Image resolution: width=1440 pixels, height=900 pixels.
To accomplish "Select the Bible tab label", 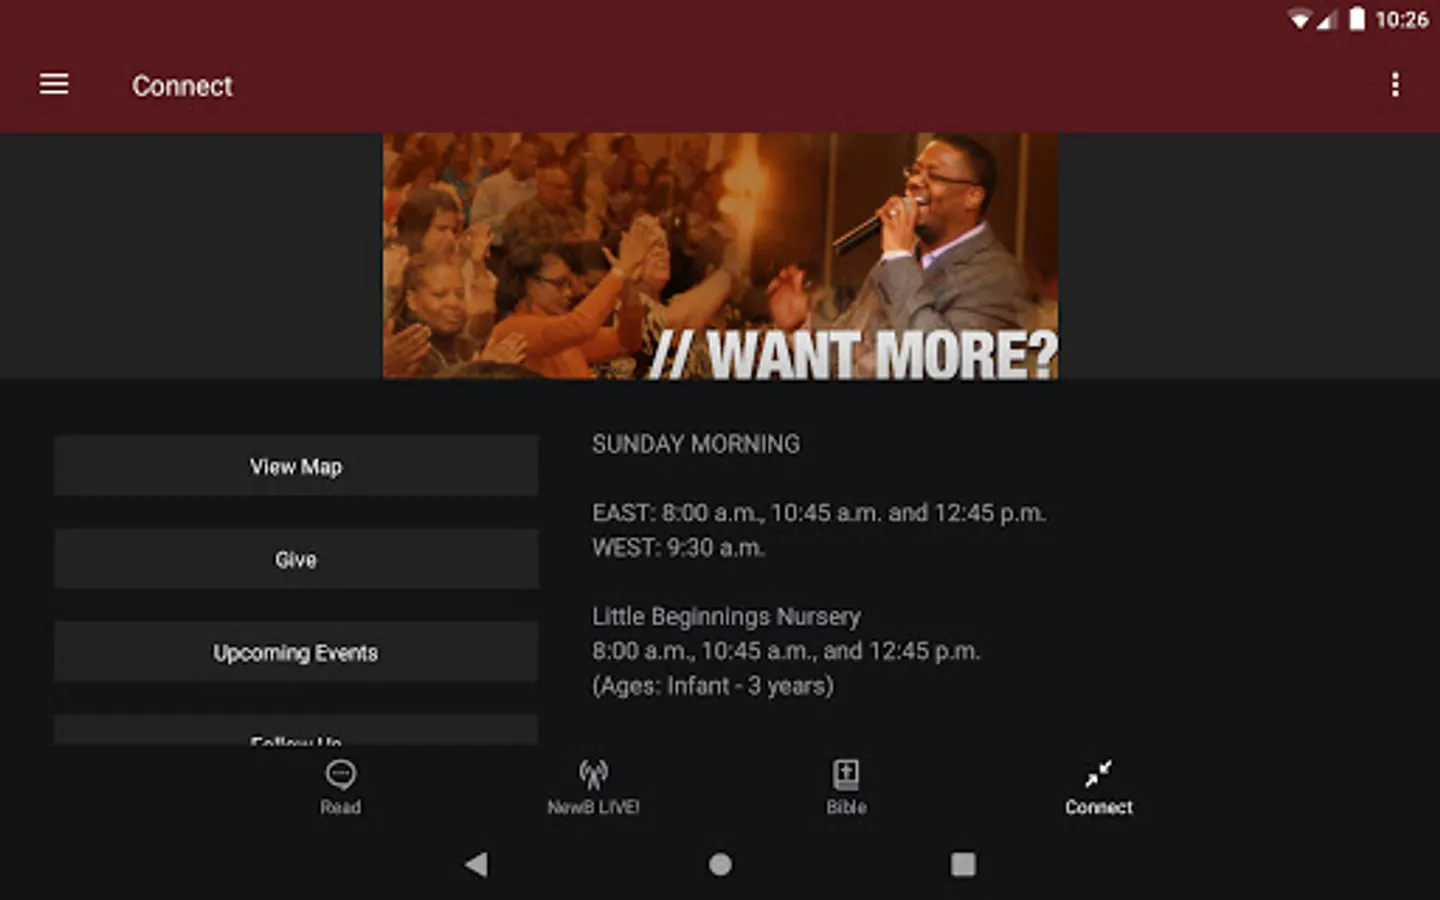I will coord(846,807).
